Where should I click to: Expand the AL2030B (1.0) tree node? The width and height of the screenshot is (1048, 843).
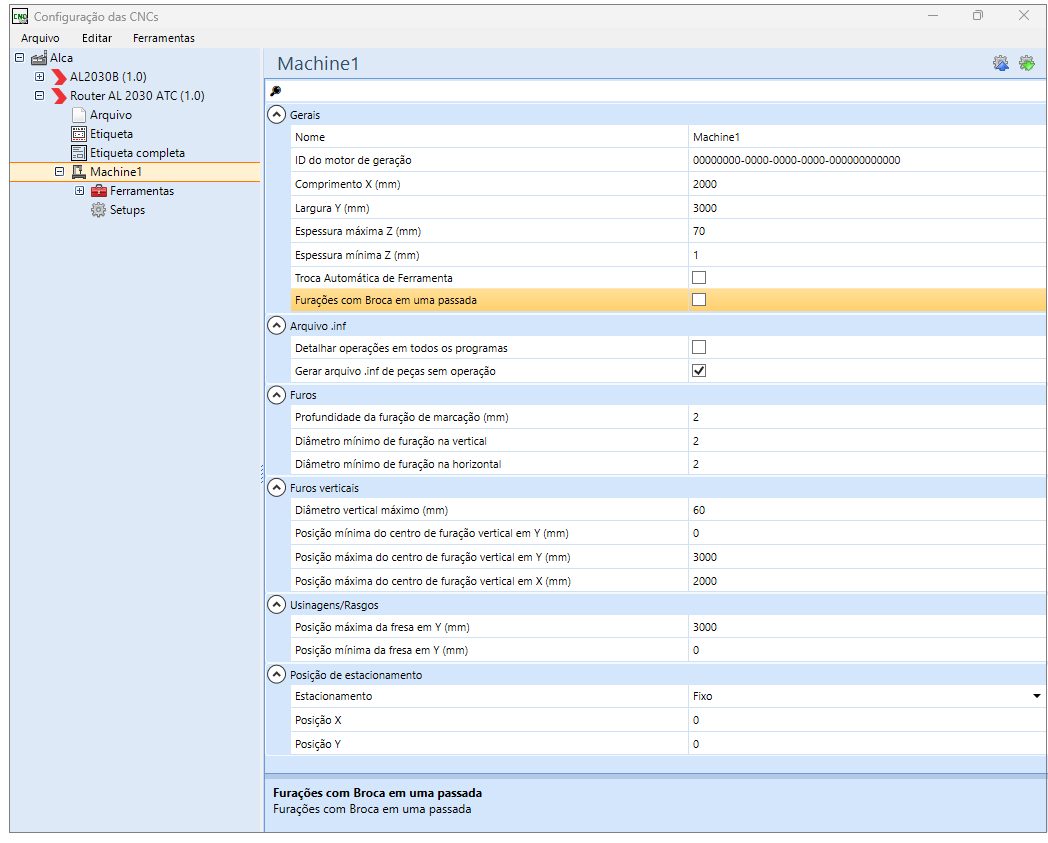coord(39,77)
